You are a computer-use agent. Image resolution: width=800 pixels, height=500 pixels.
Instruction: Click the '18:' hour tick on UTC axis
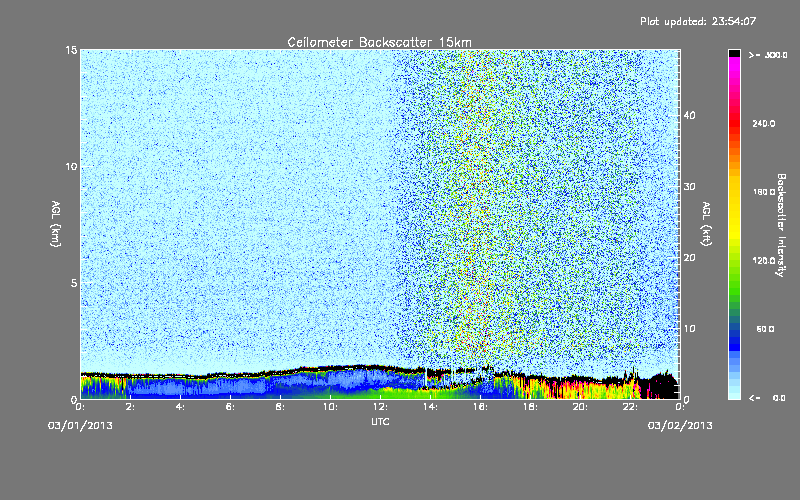pyautogui.click(x=531, y=407)
